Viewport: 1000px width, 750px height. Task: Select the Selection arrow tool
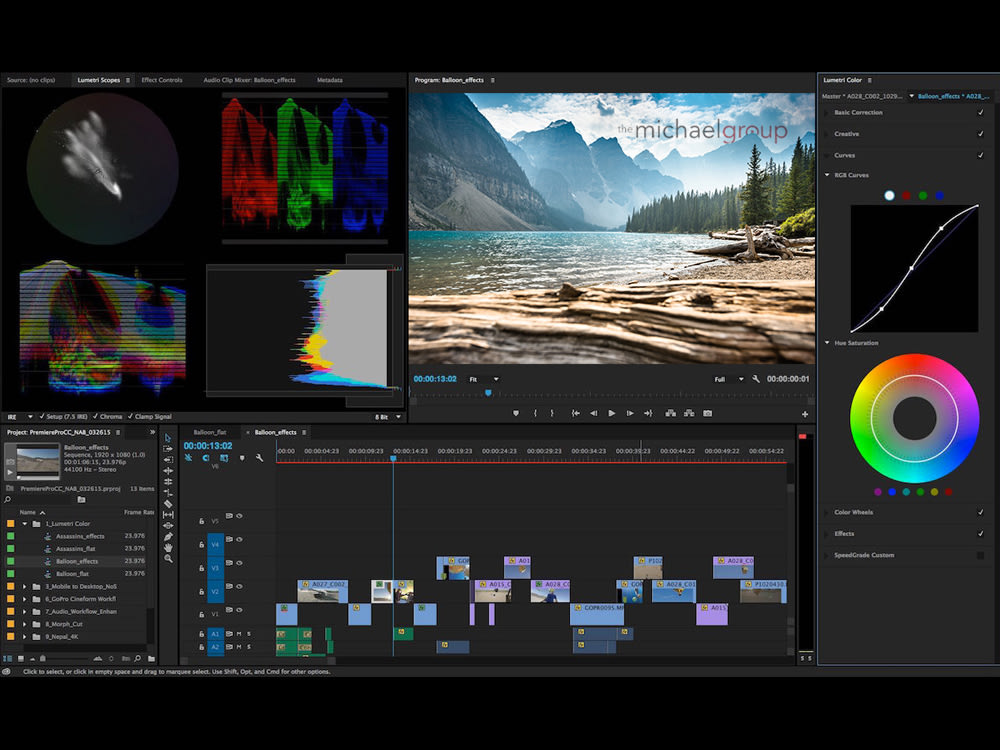pos(168,438)
